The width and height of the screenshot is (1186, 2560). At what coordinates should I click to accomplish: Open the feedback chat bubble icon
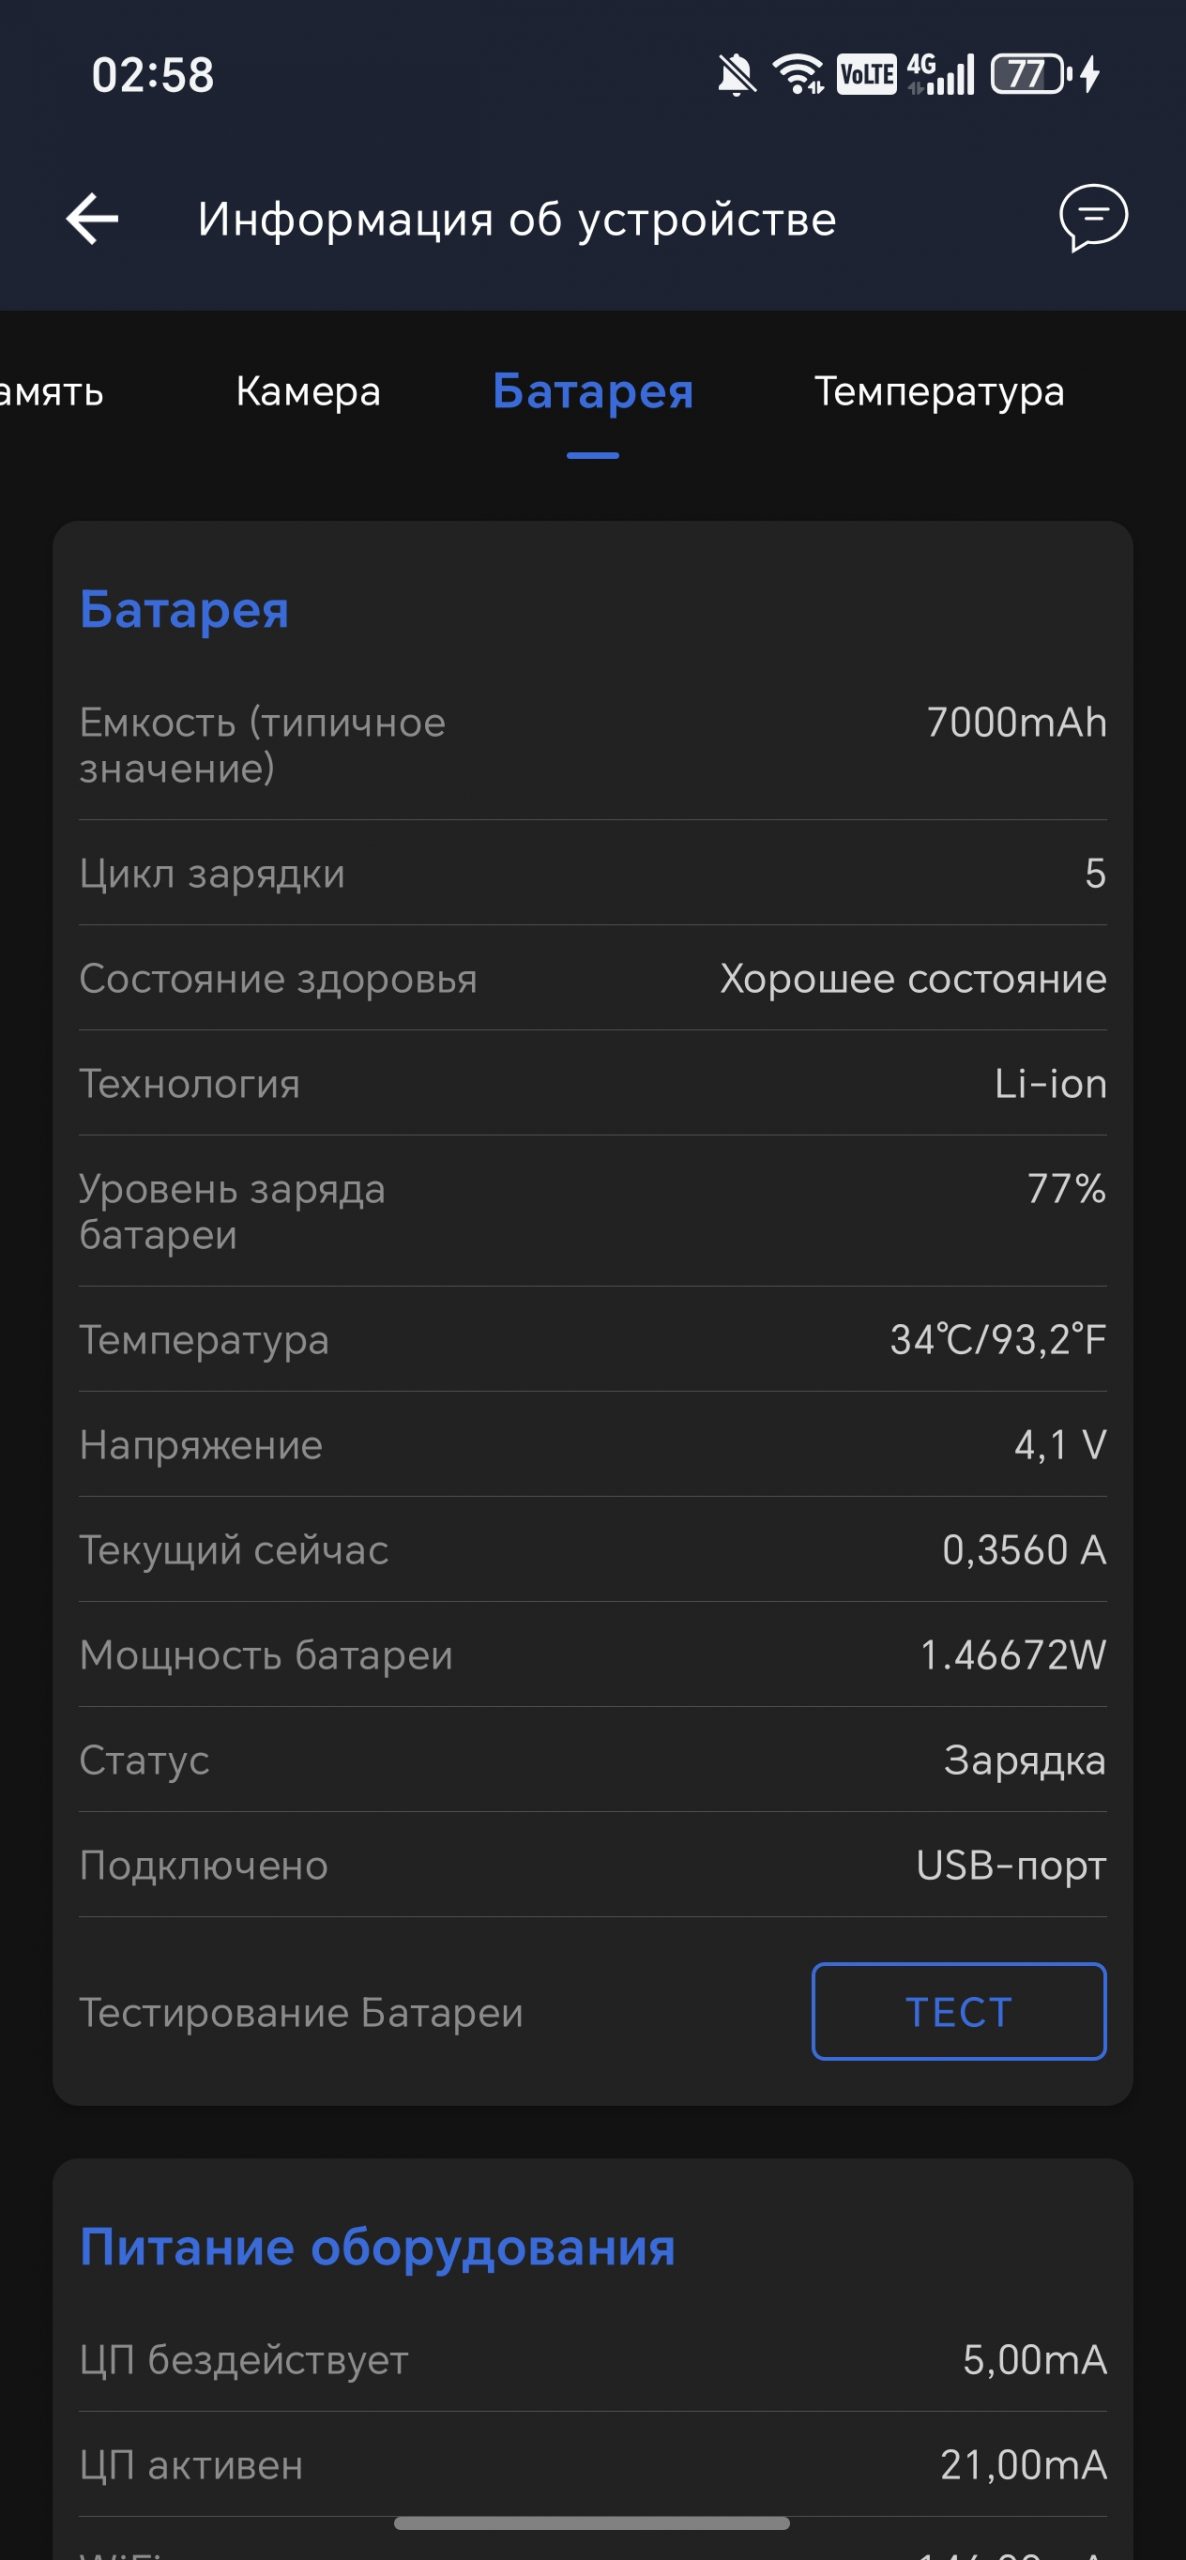point(1093,217)
